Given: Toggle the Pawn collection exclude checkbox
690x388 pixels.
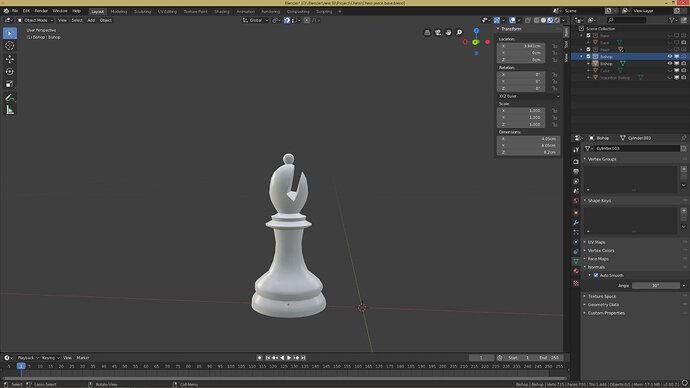Looking at the screenshot, I should tap(588, 50).
